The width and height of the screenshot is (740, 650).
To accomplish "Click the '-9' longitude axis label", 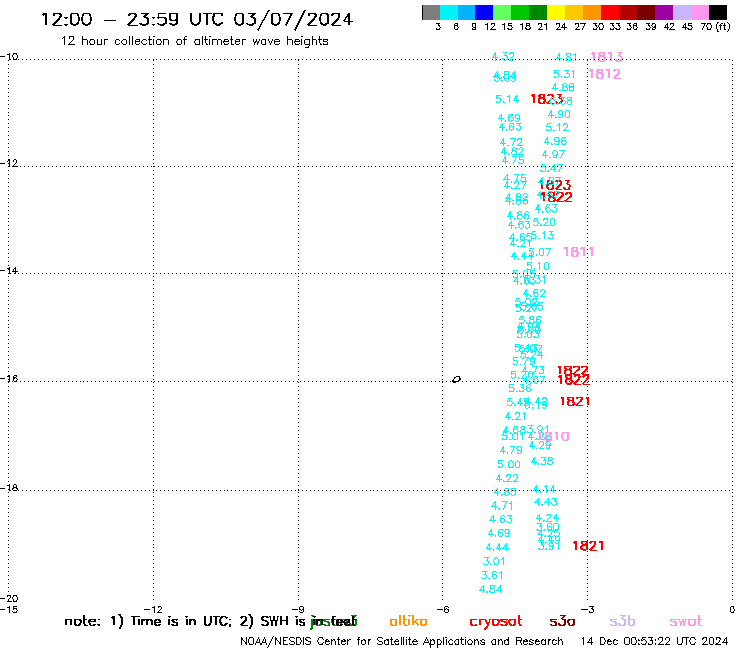I will [x=298, y=609].
